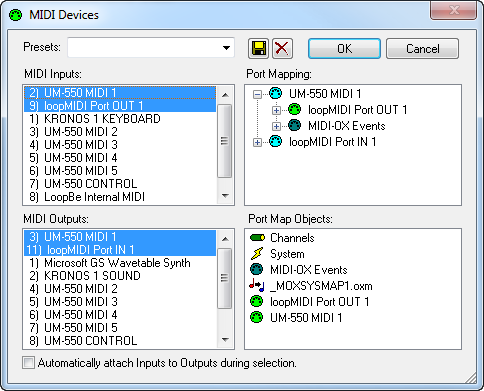Click the Channels icon in Port Map Objects
The height and width of the screenshot is (391, 484).
[257, 238]
